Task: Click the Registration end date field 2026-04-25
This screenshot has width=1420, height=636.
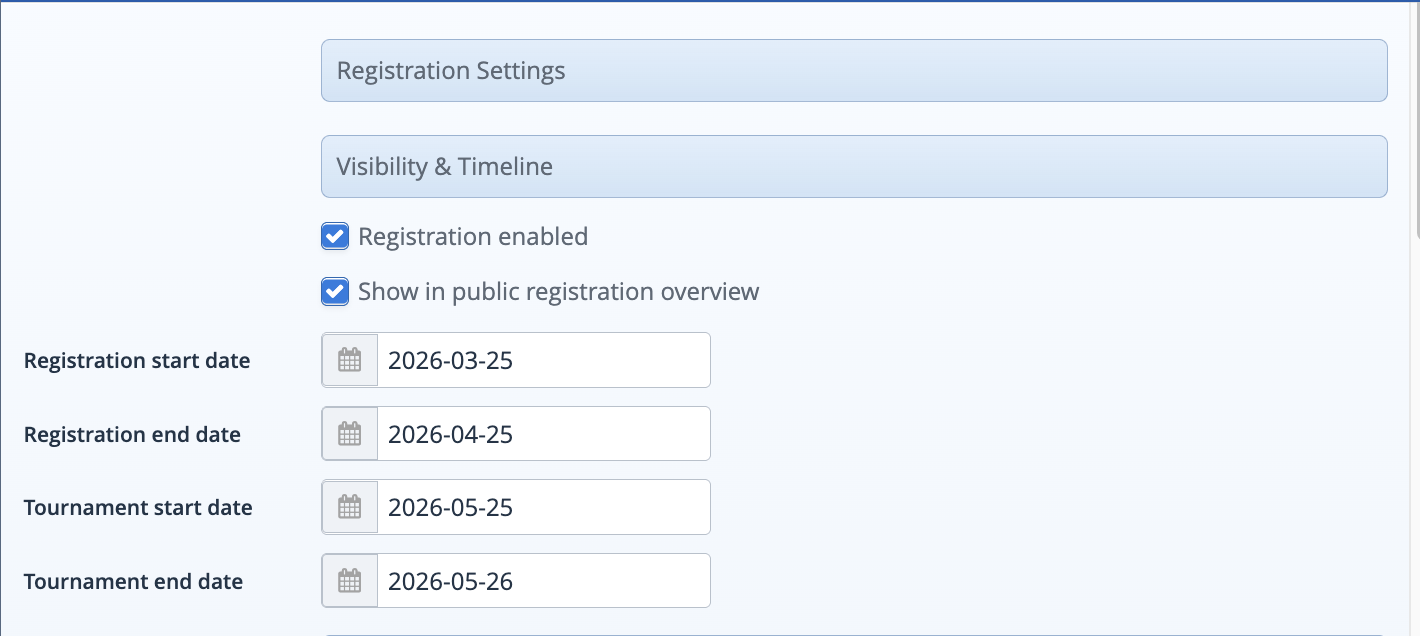Action: 543,434
